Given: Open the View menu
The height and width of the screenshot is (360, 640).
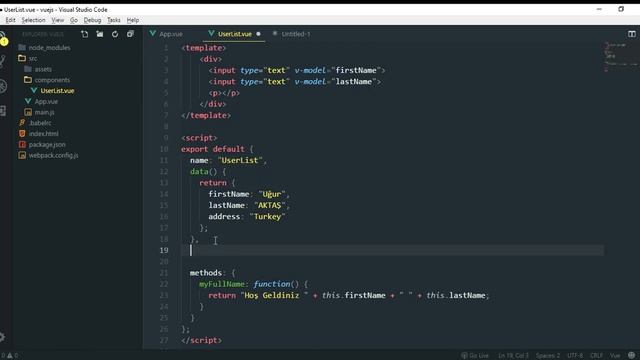Looking at the screenshot, I should tap(58, 20).
